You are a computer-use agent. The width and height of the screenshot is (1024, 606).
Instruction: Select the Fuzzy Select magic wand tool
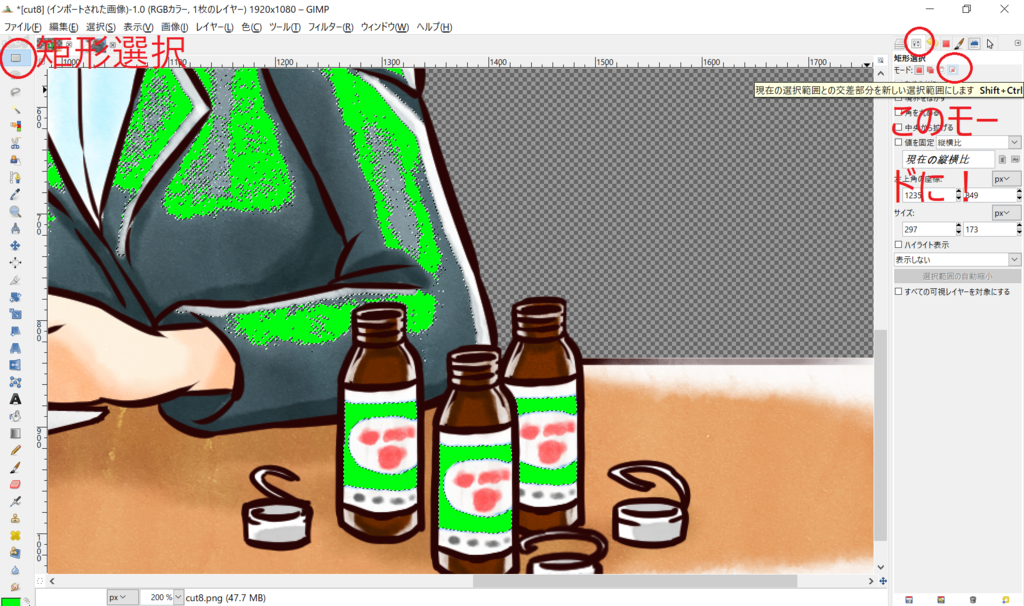[x=16, y=109]
